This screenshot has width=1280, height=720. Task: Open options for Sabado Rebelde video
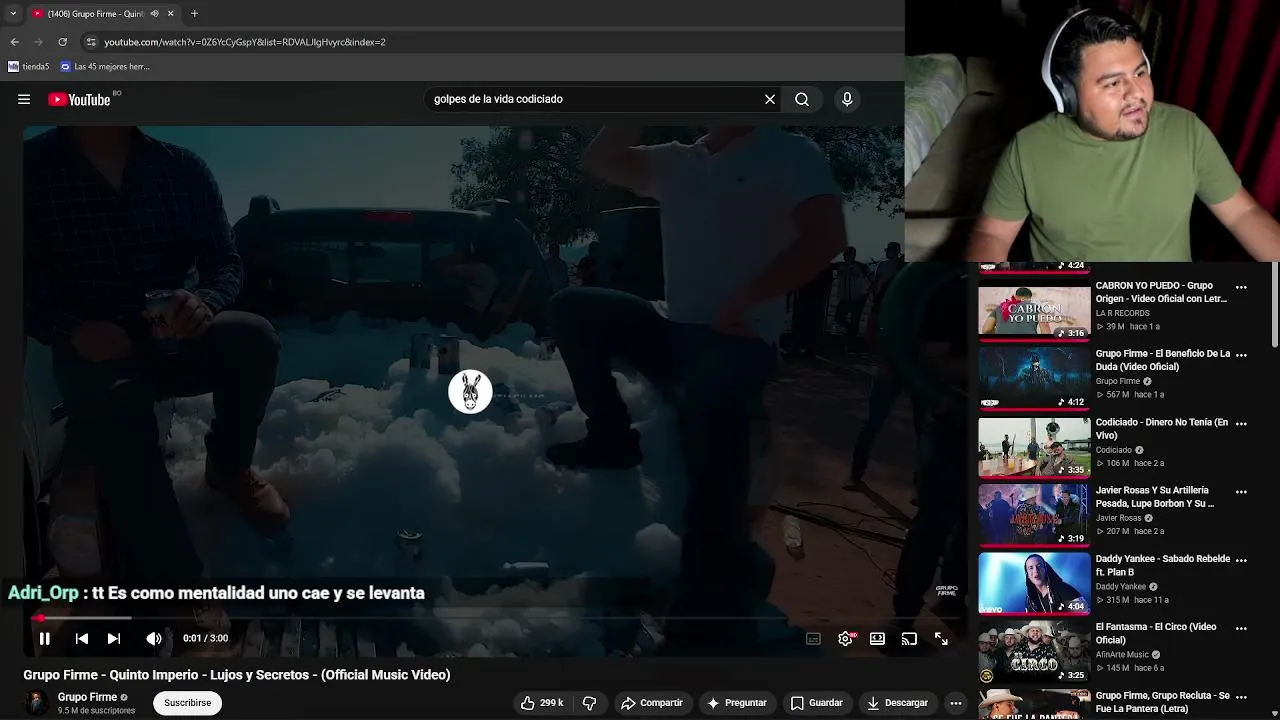pyautogui.click(x=1241, y=560)
